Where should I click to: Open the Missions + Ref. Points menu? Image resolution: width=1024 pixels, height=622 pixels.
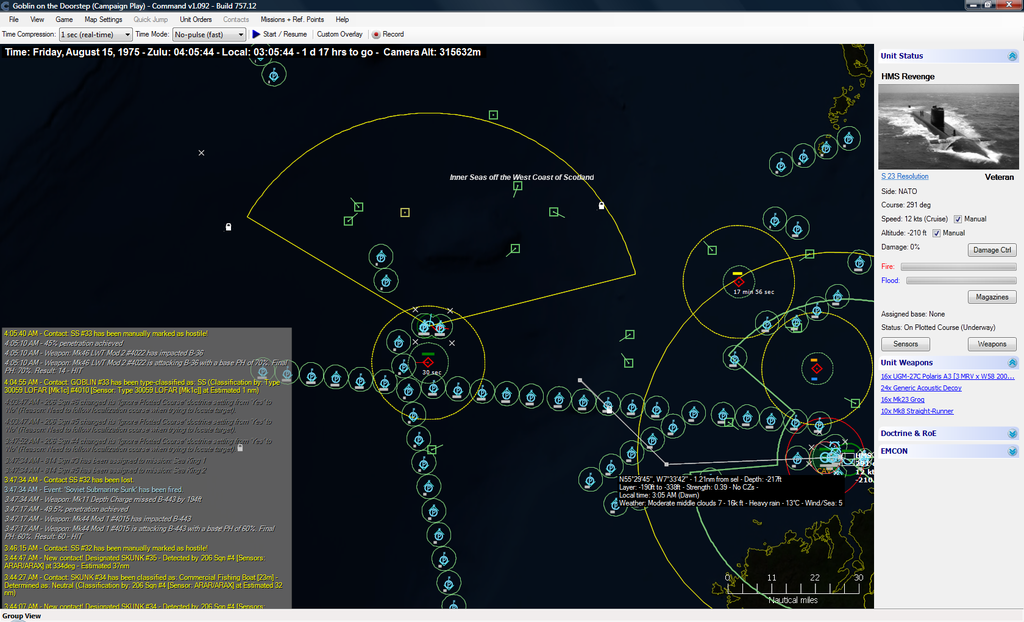tap(292, 19)
